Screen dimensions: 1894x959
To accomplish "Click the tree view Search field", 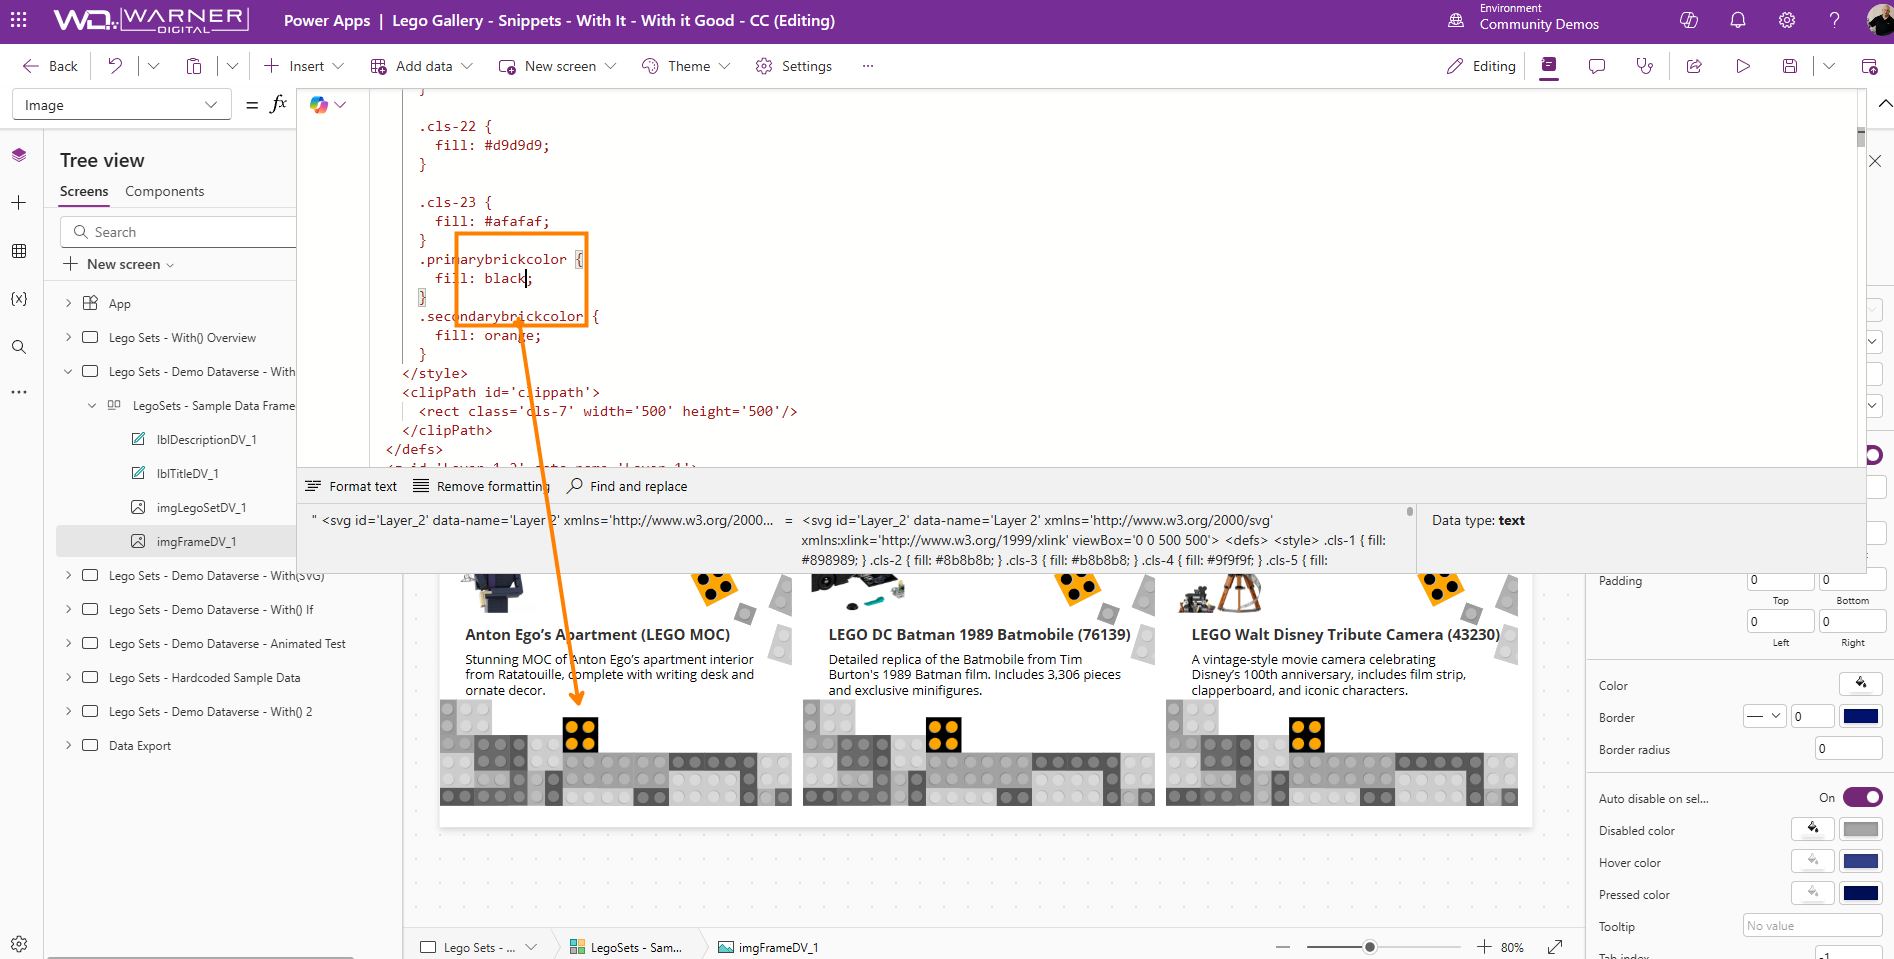I will [x=178, y=232].
